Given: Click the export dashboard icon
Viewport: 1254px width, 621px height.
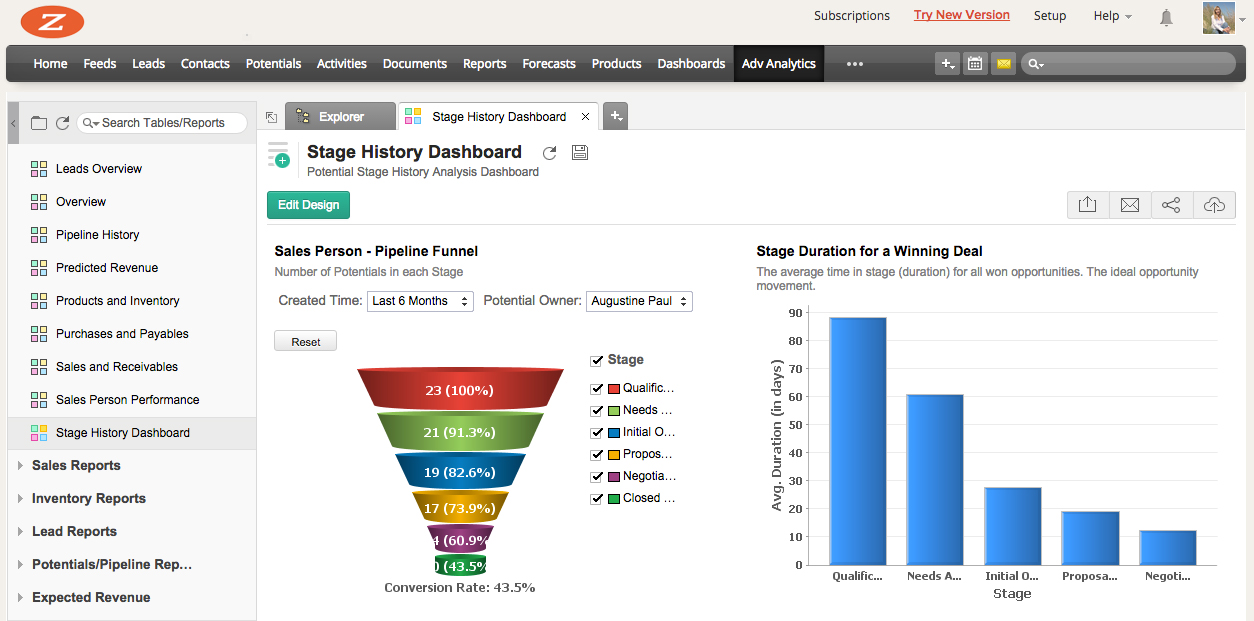Looking at the screenshot, I should [1088, 205].
